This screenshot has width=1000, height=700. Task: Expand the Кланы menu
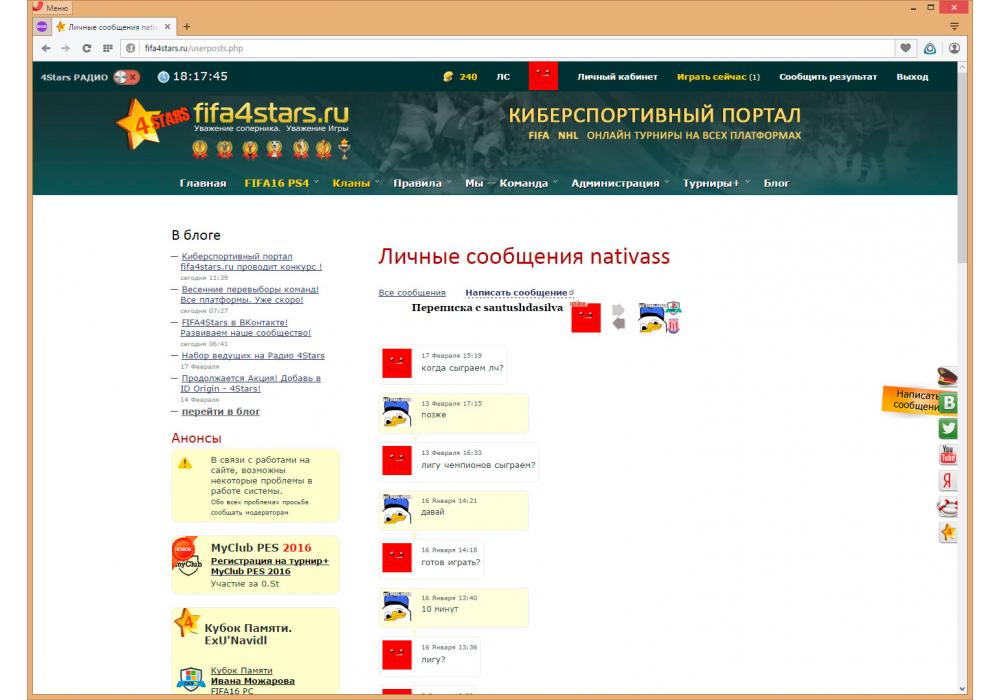(355, 184)
